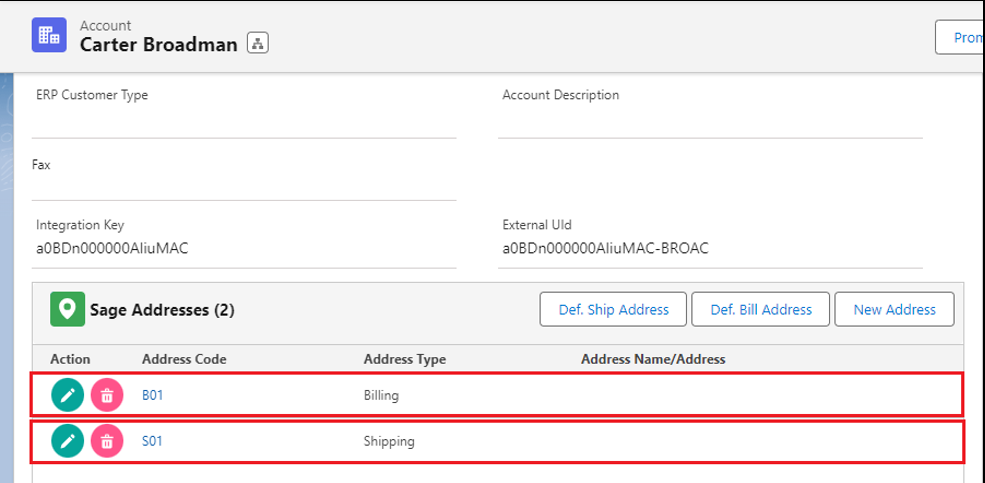
Task: Click the Address Type column header
Action: [404, 359]
